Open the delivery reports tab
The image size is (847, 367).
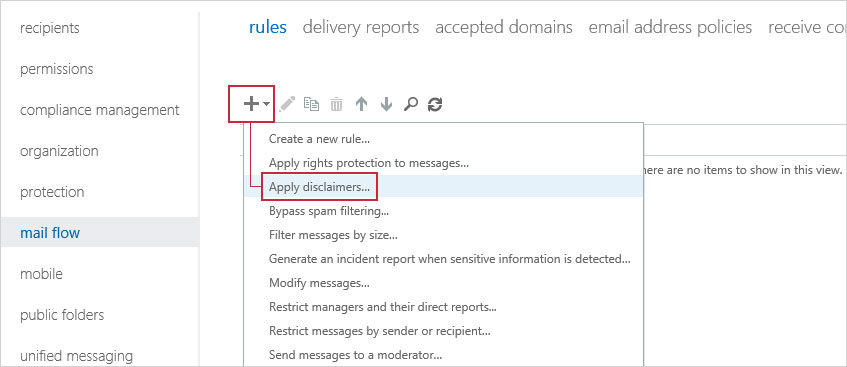tap(361, 27)
